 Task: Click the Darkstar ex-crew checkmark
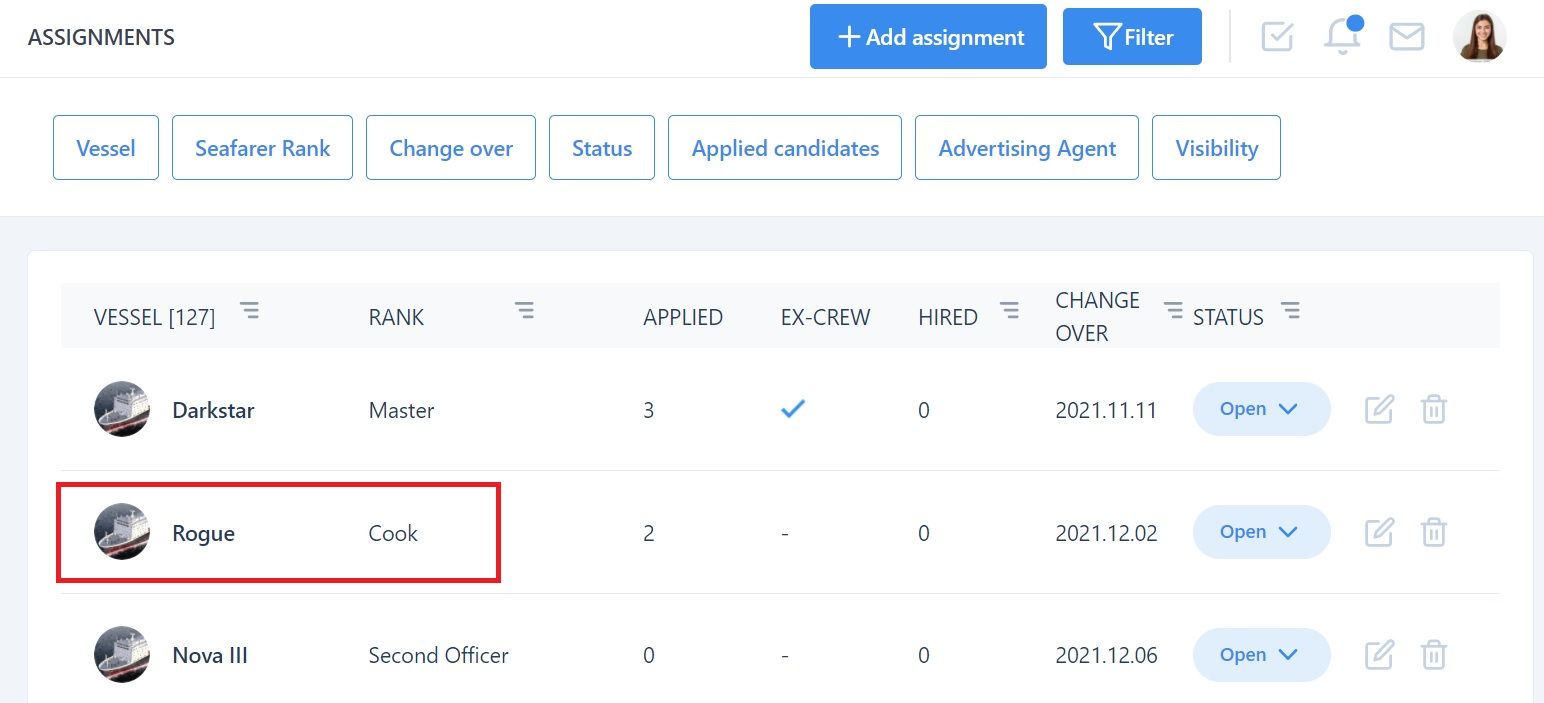pos(793,409)
